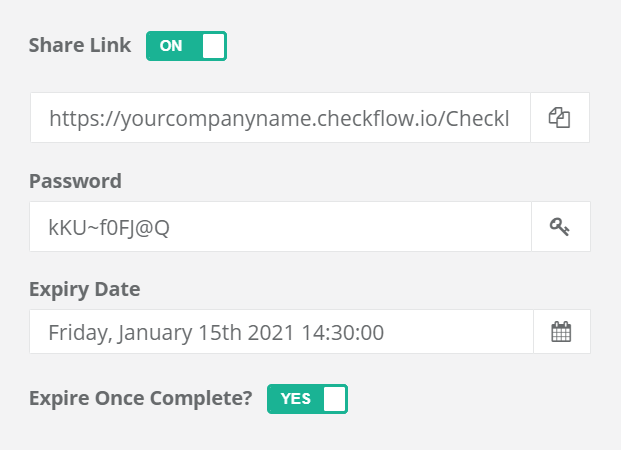This screenshot has height=450, width=621.
Task: Click the Share Link label
Action: click(80, 45)
